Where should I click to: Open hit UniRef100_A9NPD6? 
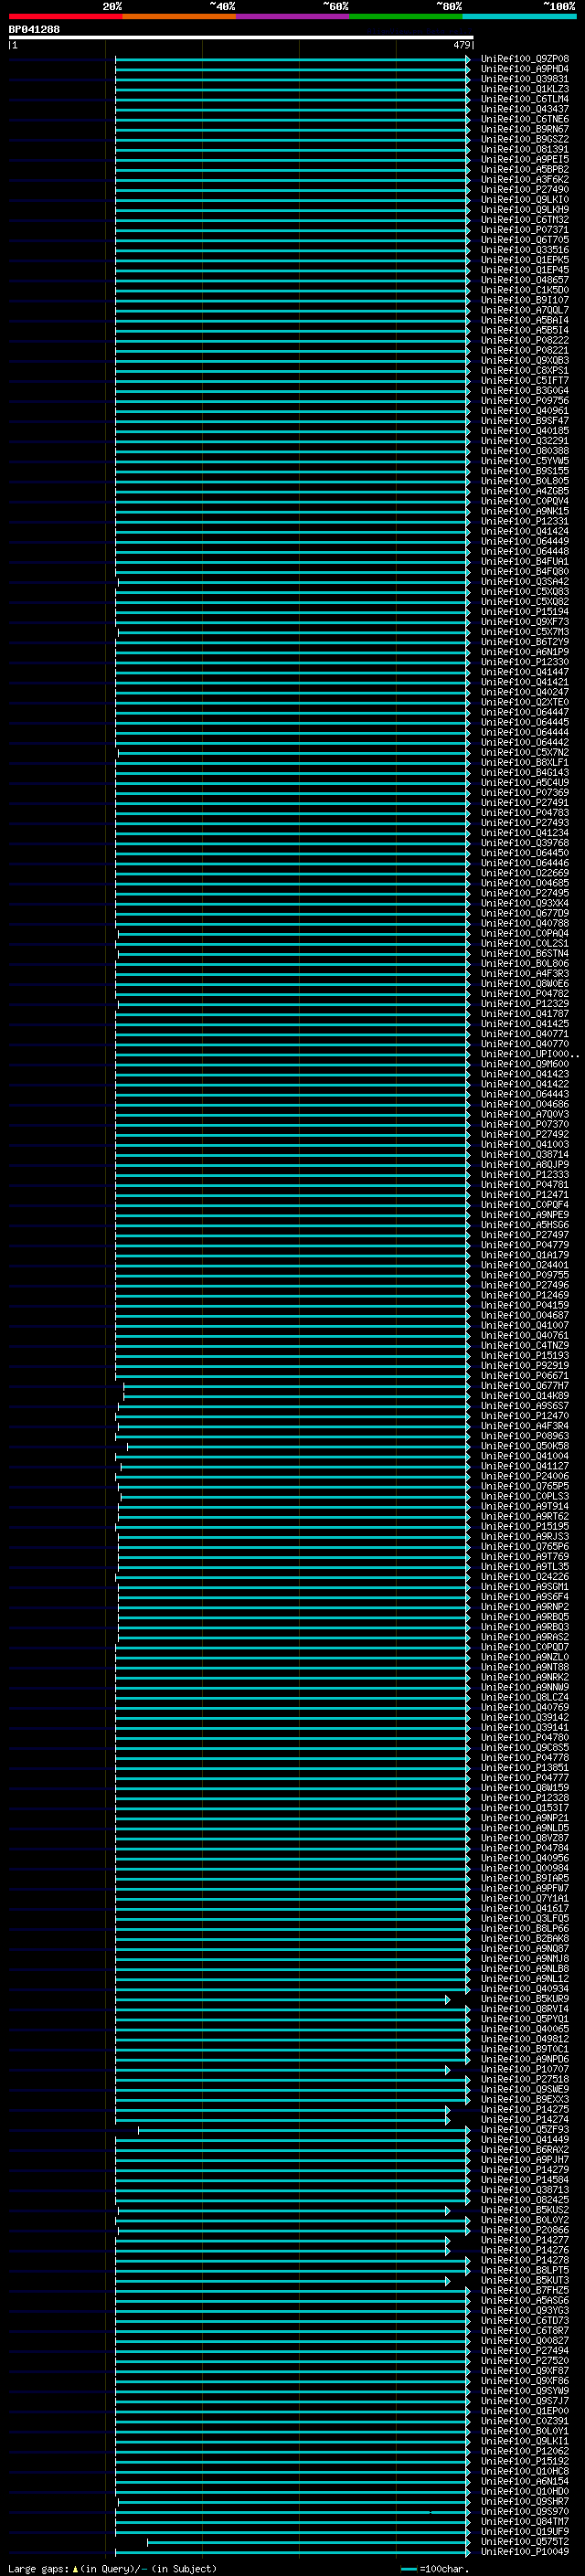click(x=525, y=2059)
